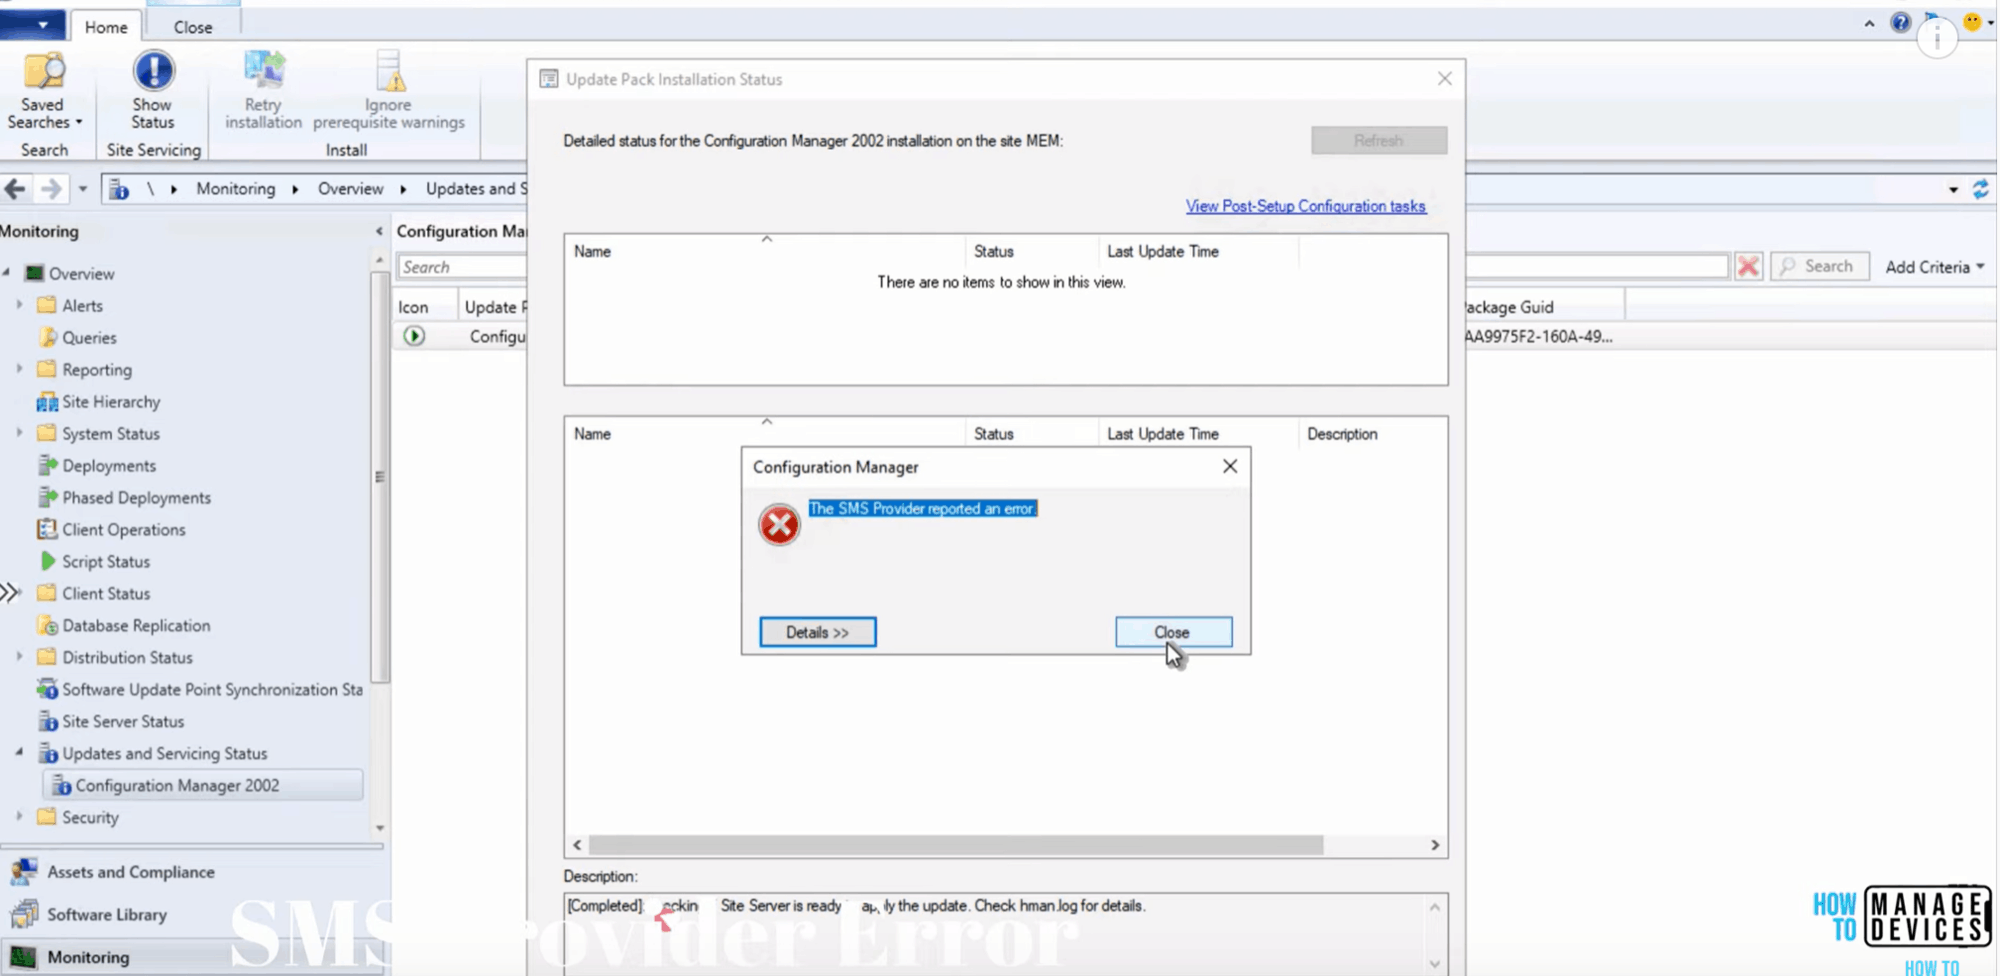Select Security folder in tree

pos(90,817)
